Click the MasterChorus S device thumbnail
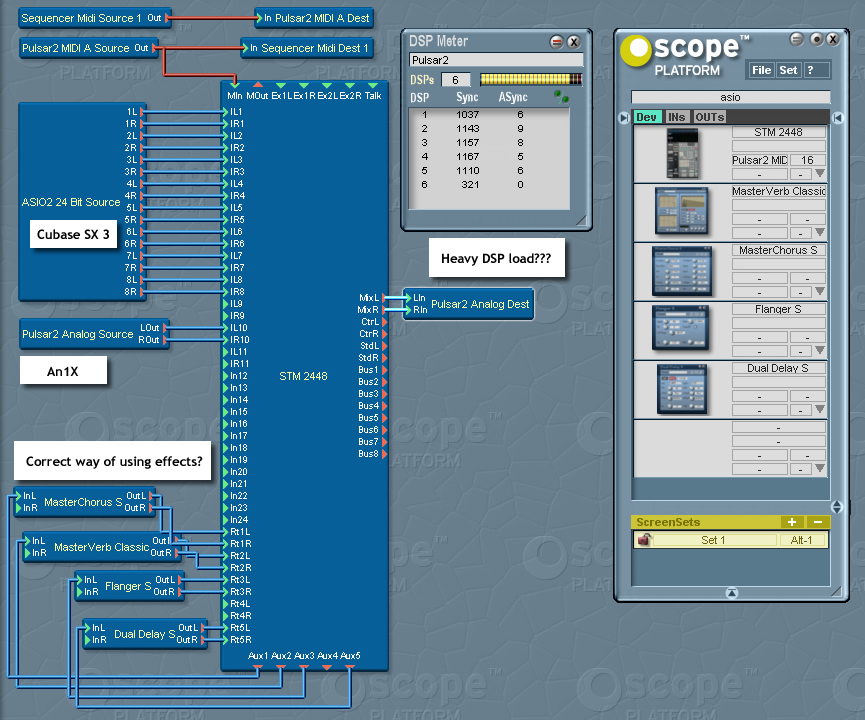This screenshot has width=865, height=720. click(x=682, y=271)
